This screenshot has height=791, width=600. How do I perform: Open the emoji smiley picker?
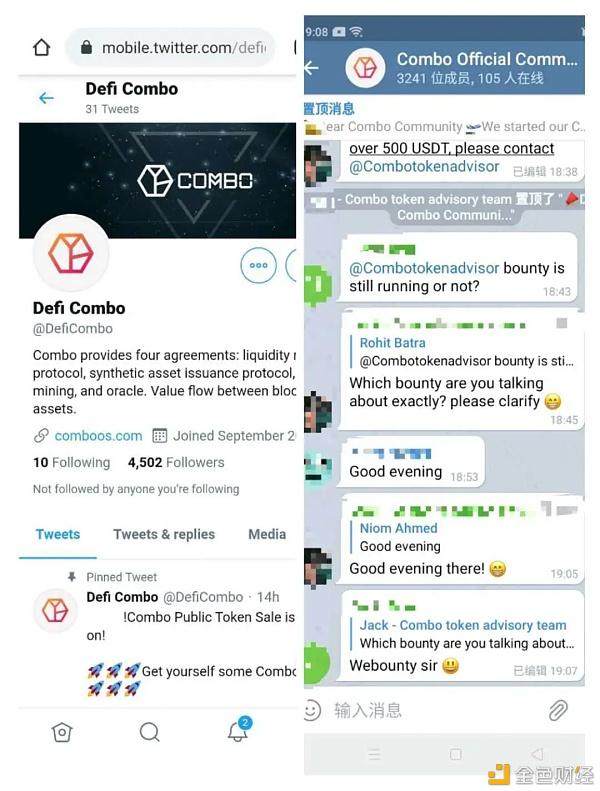312,710
